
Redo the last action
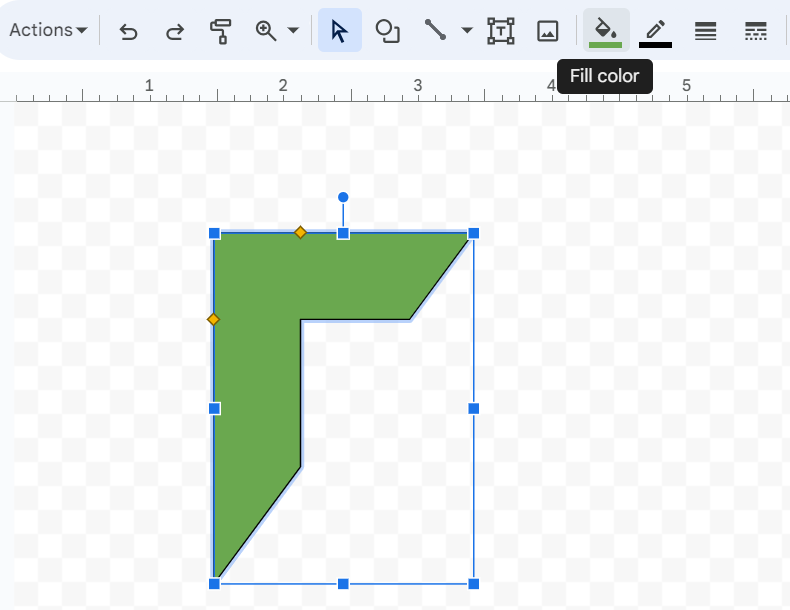click(174, 31)
